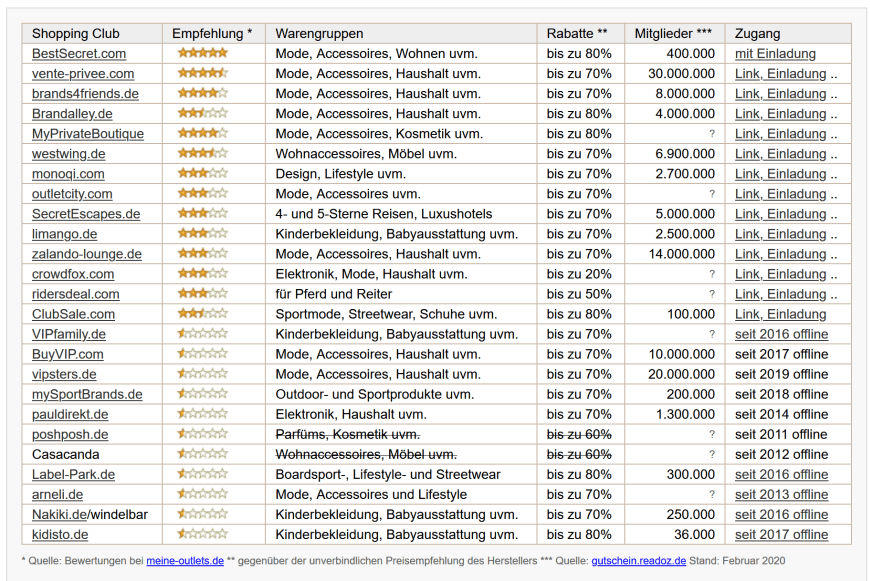
Task: Go to westwing.de
Action: pos(69,154)
